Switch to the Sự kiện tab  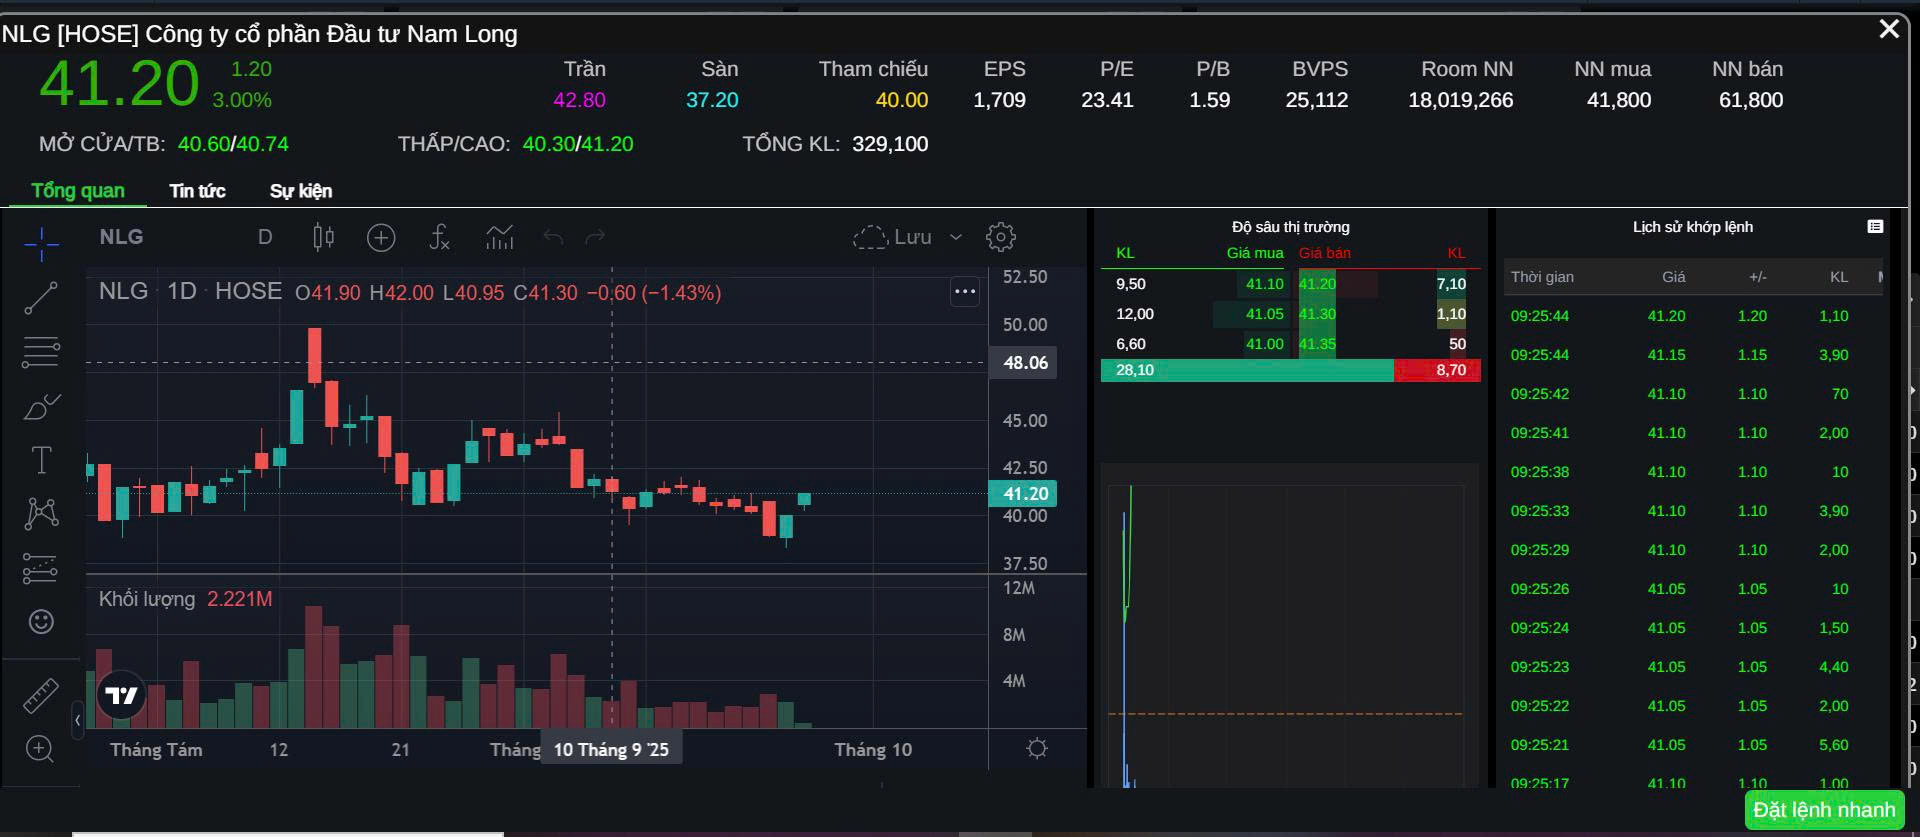pyautogui.click(x=301, y=191)
